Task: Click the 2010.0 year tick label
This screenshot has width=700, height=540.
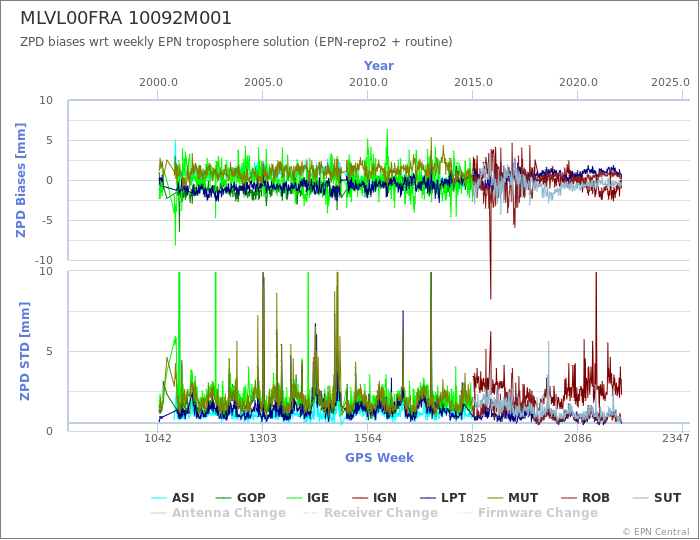Action: tap(368, 83)
